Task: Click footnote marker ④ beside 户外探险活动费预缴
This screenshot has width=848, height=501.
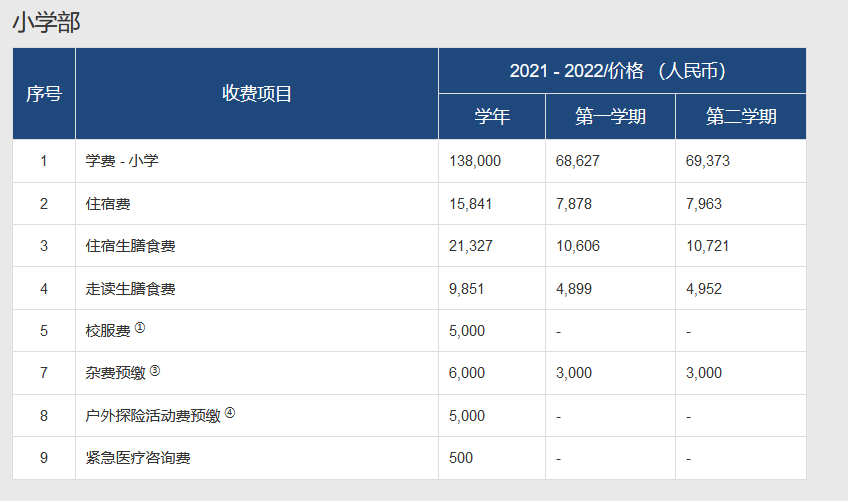Action: coord(230,412)
